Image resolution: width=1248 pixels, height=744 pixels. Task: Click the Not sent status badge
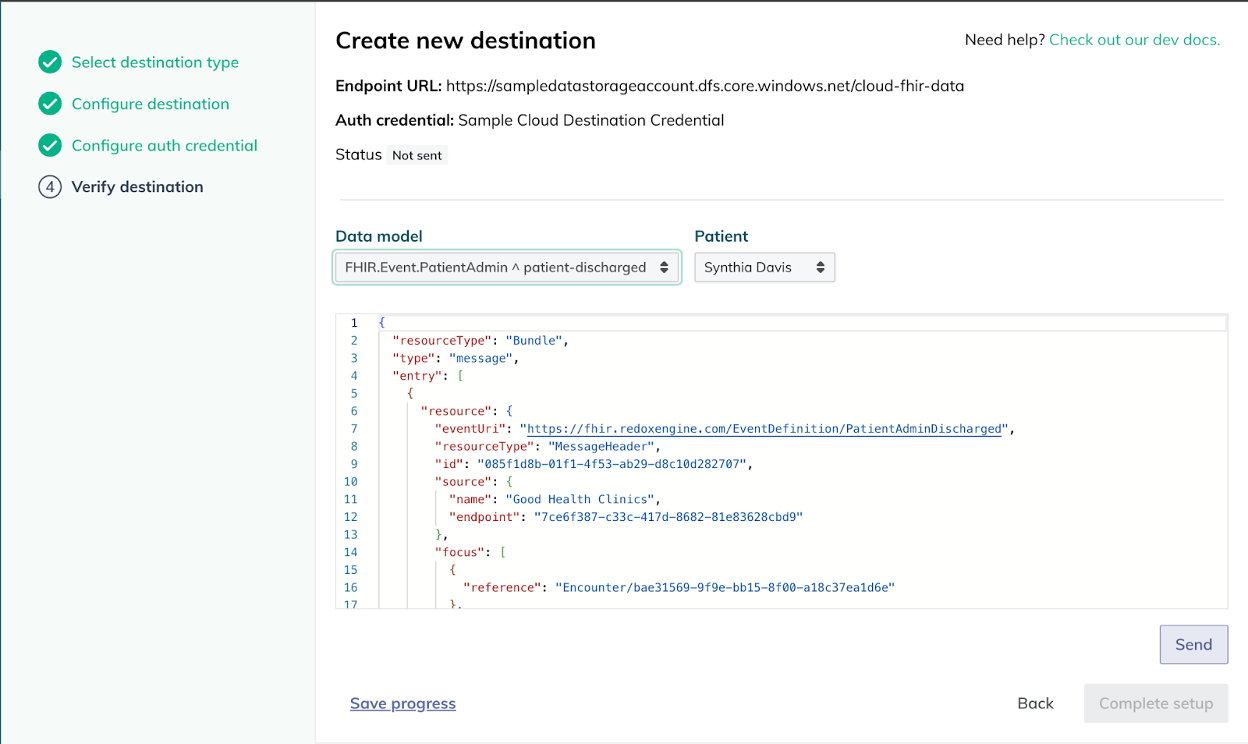click(417, 156)
